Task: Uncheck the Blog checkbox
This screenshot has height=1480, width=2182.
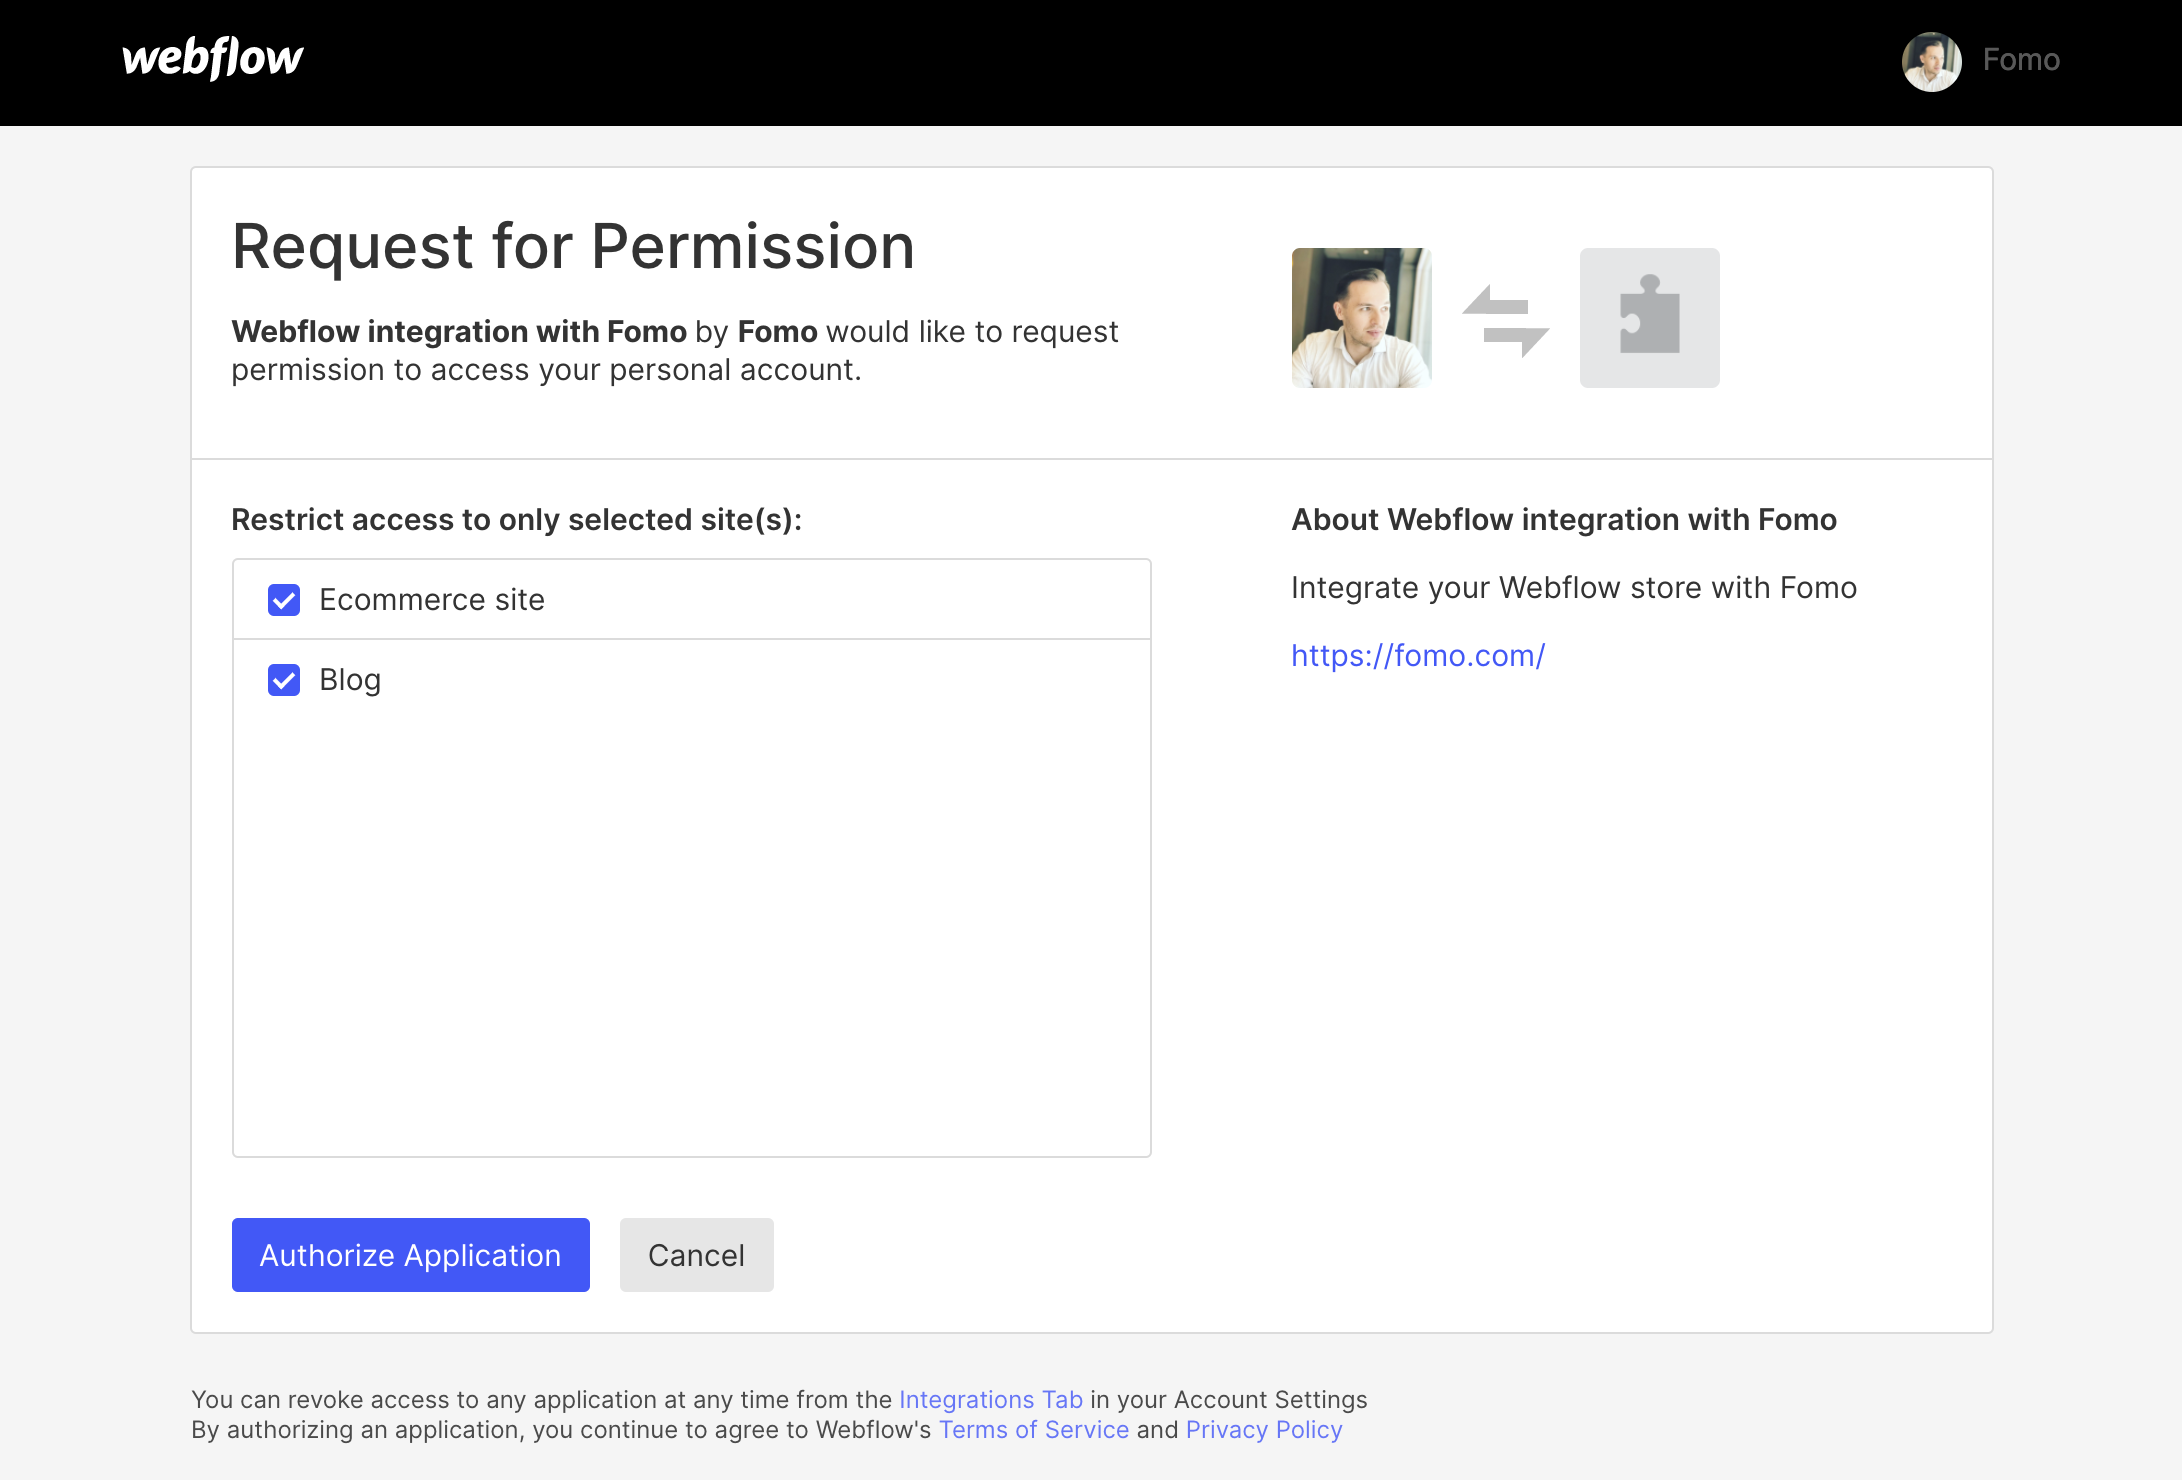Action: (284, 680)
